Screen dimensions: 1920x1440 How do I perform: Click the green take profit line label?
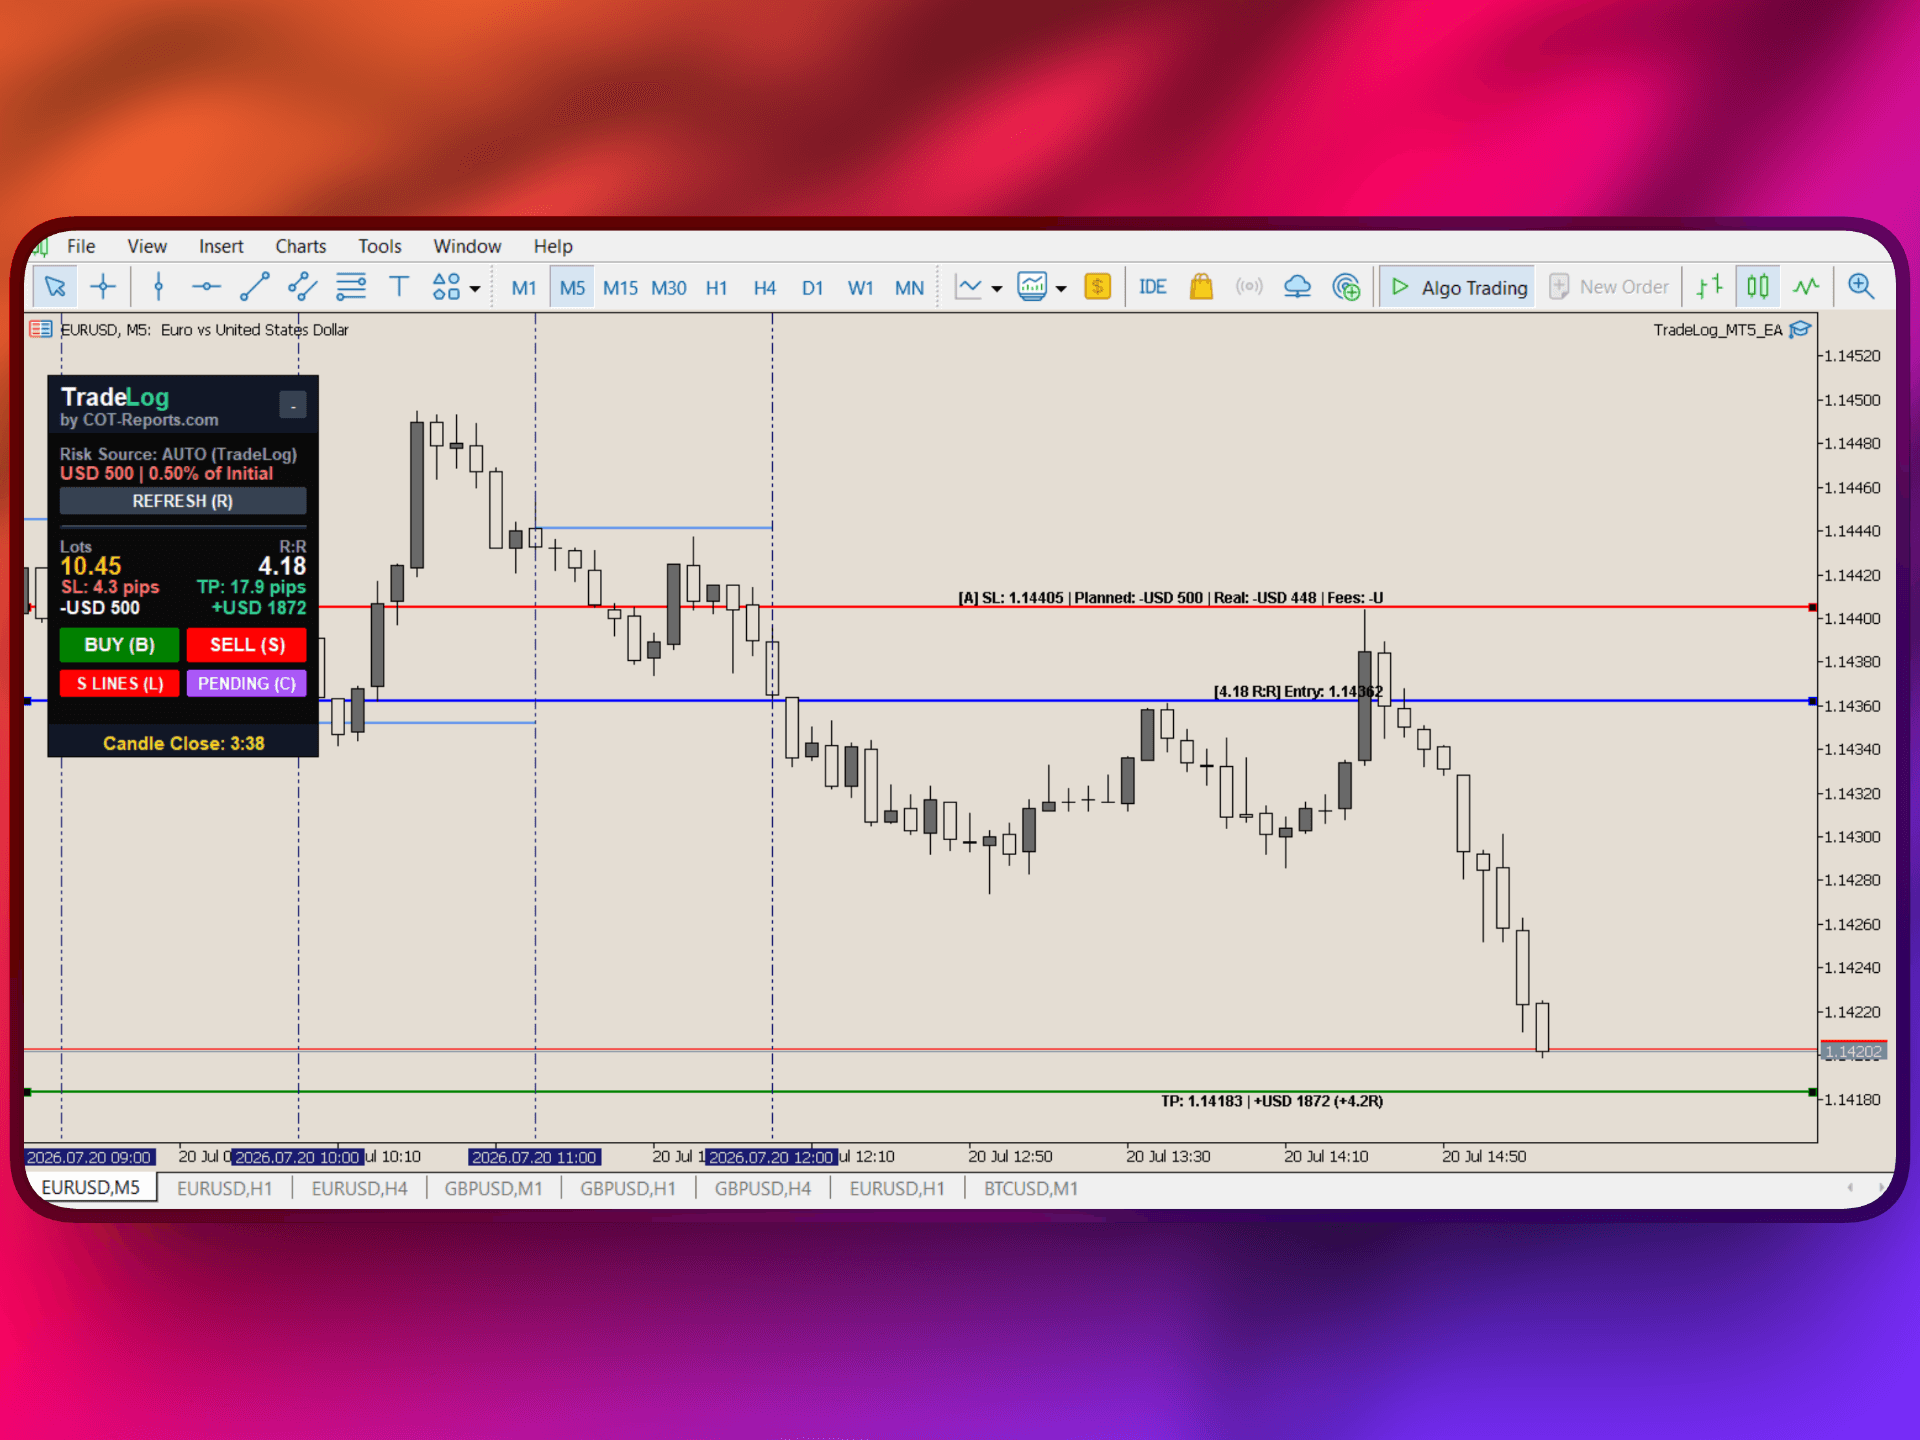[x=1272, y=1101]
